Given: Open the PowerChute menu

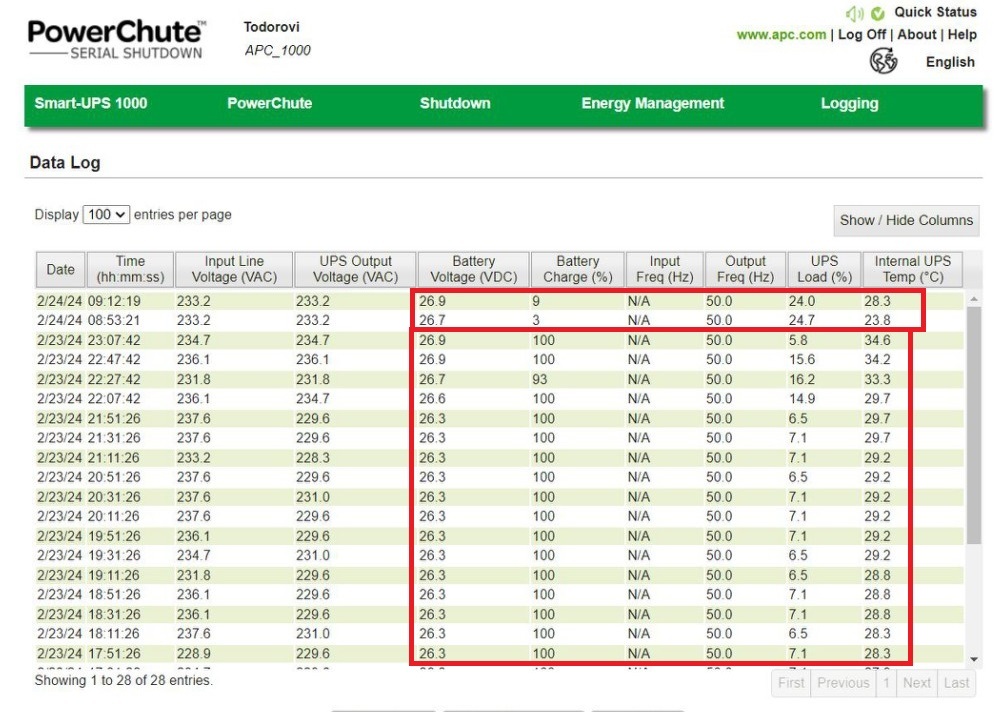Looking at the screenshot, I should (x=269, y=103).
